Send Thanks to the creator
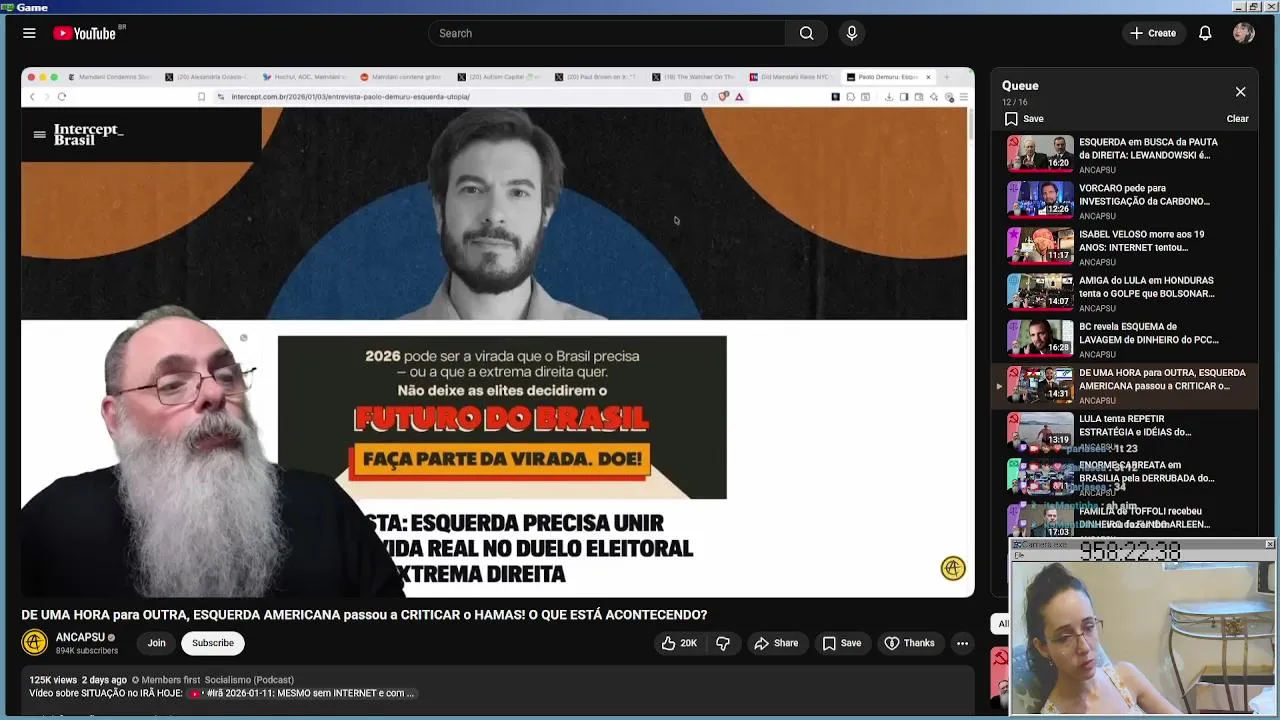The width and height of the screenshot is (1280, 720). [909, 643]
